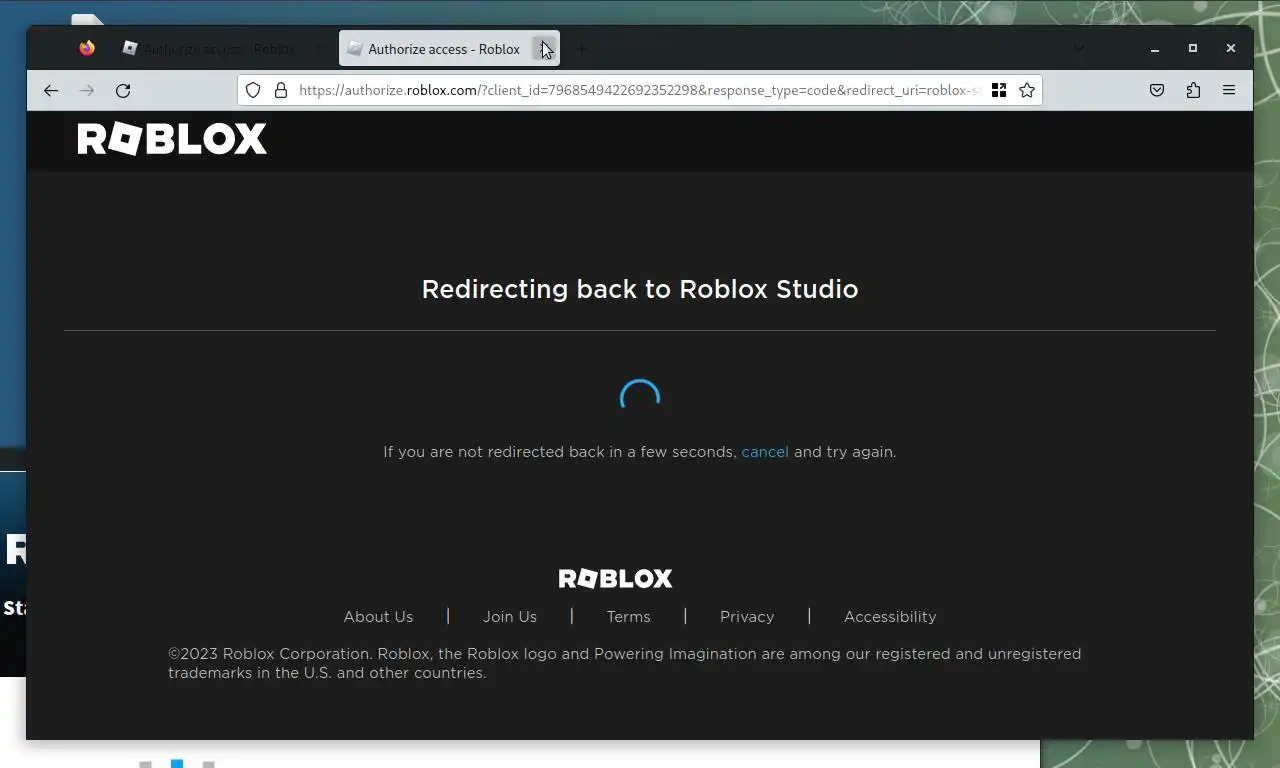The height and width of the screenshot is (768, 1280).
Task: Open the Firefox application hamburger menu
Action: tap(1229, 90)
